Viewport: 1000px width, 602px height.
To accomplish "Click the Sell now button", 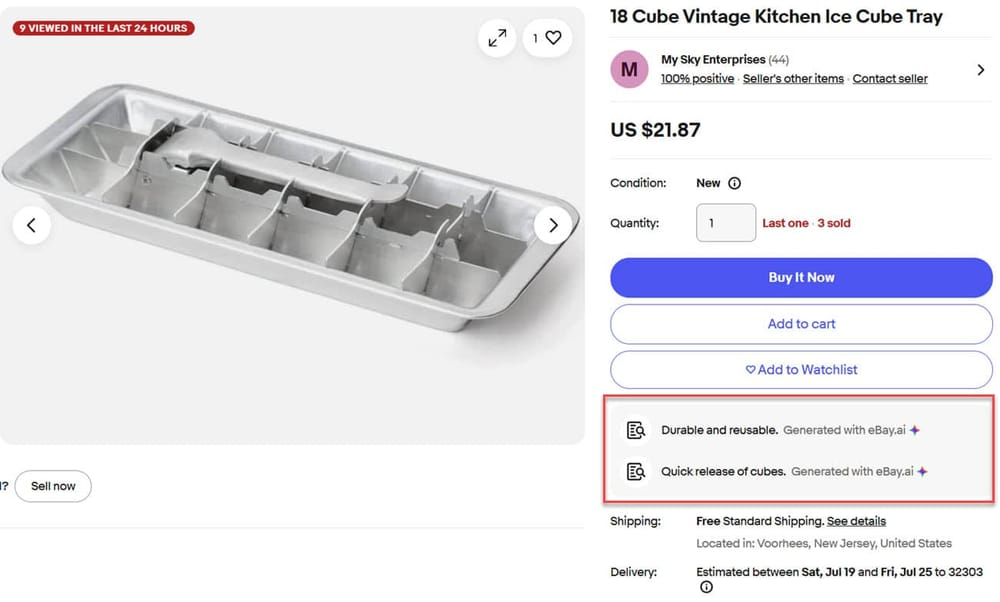I will (53, 486).
